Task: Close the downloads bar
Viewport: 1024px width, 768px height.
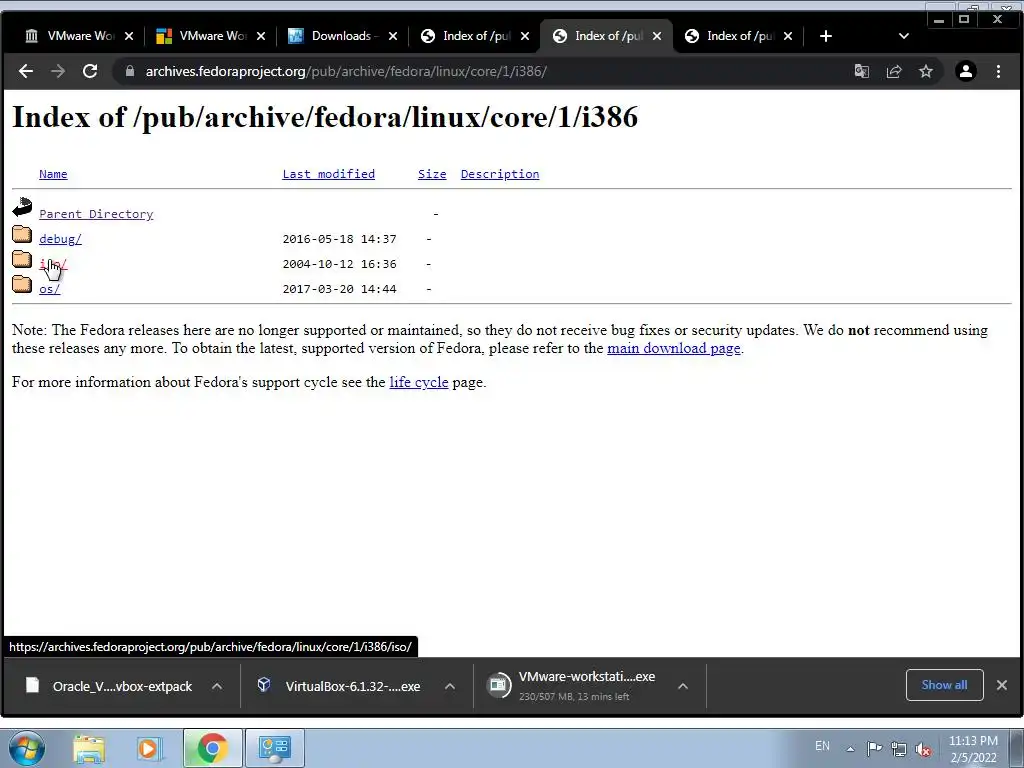Action: (1002, 685)
